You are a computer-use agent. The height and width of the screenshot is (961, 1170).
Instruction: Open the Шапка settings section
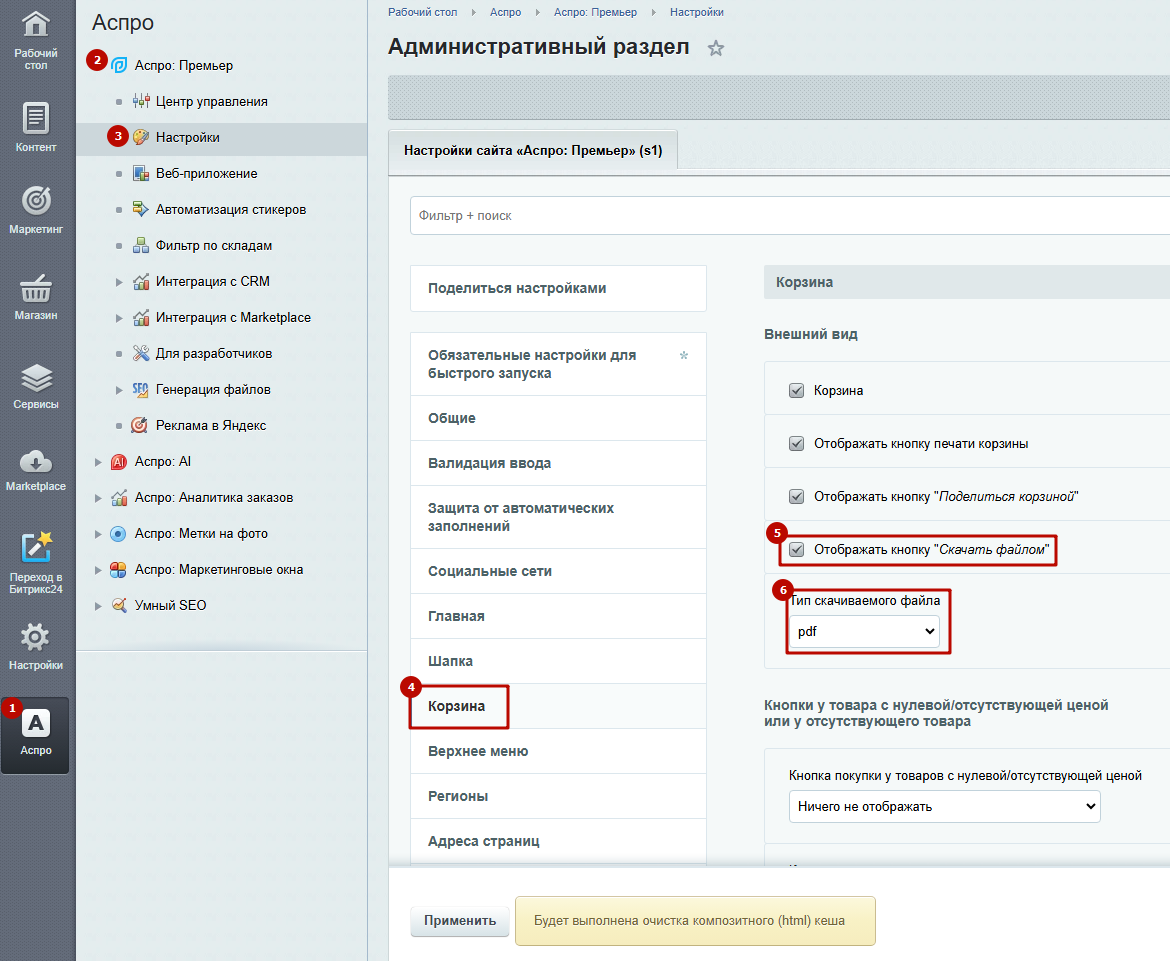558,661
